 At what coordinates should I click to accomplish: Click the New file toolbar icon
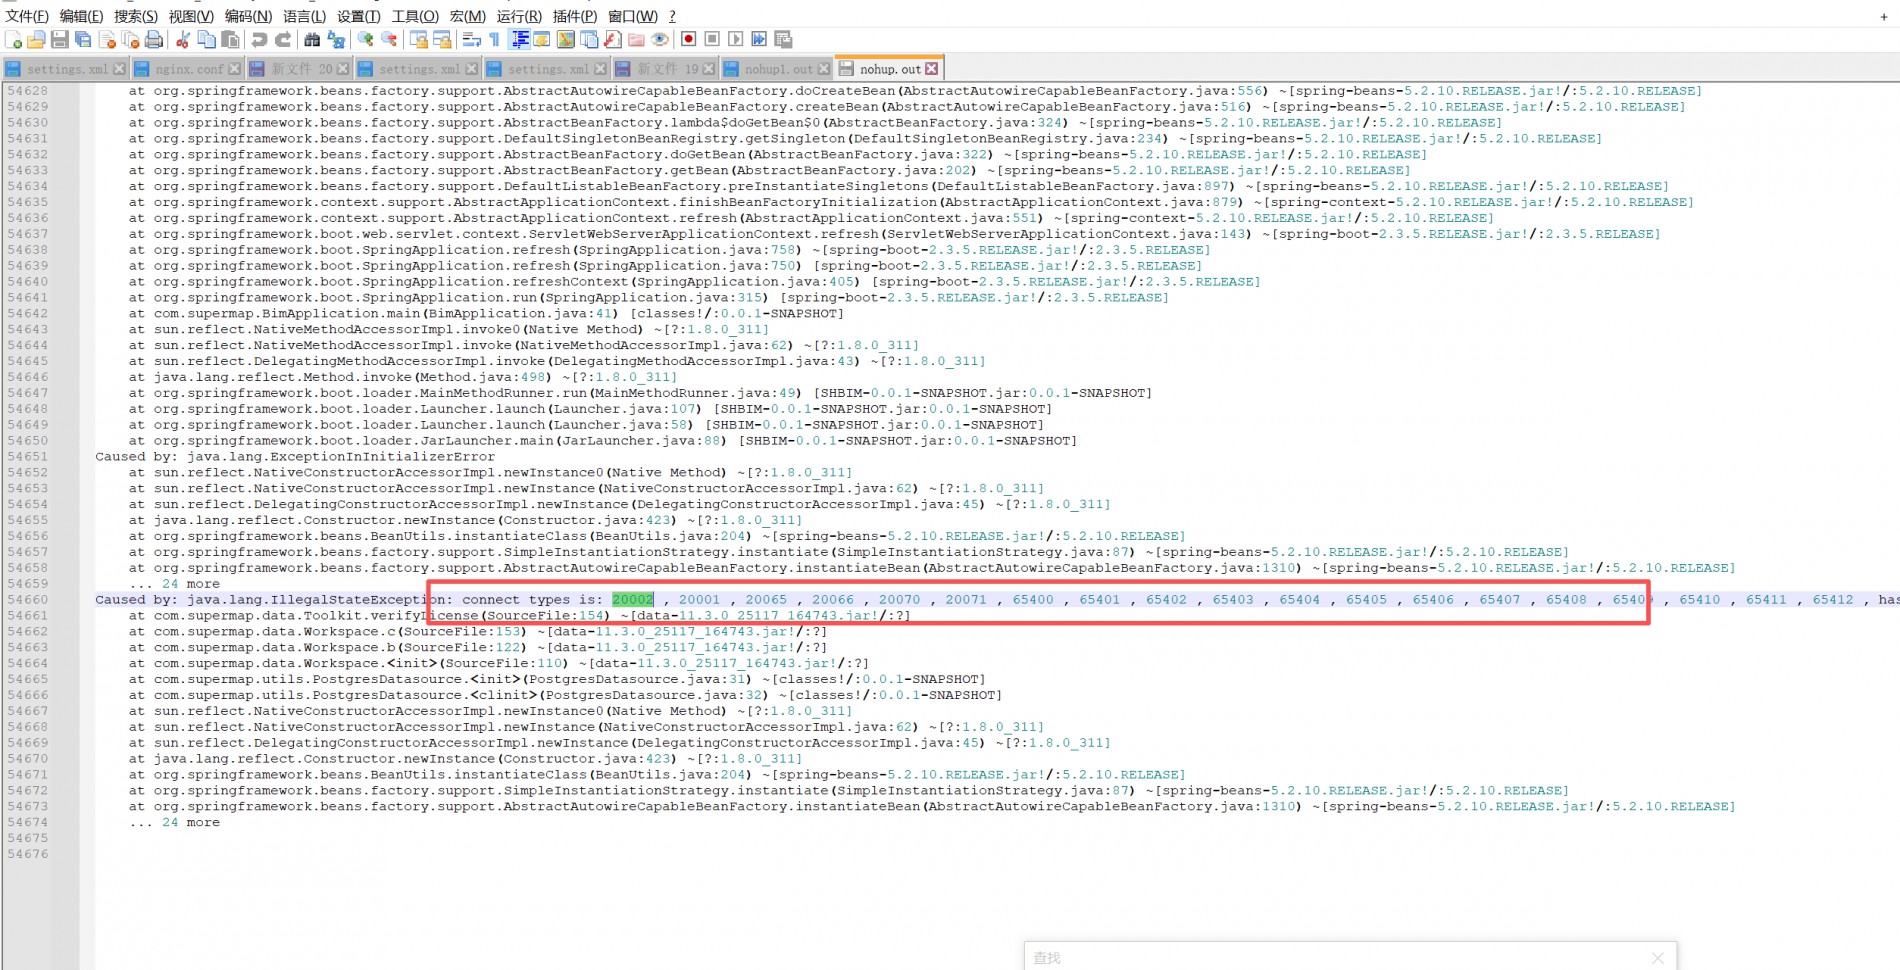click(13, 39)
